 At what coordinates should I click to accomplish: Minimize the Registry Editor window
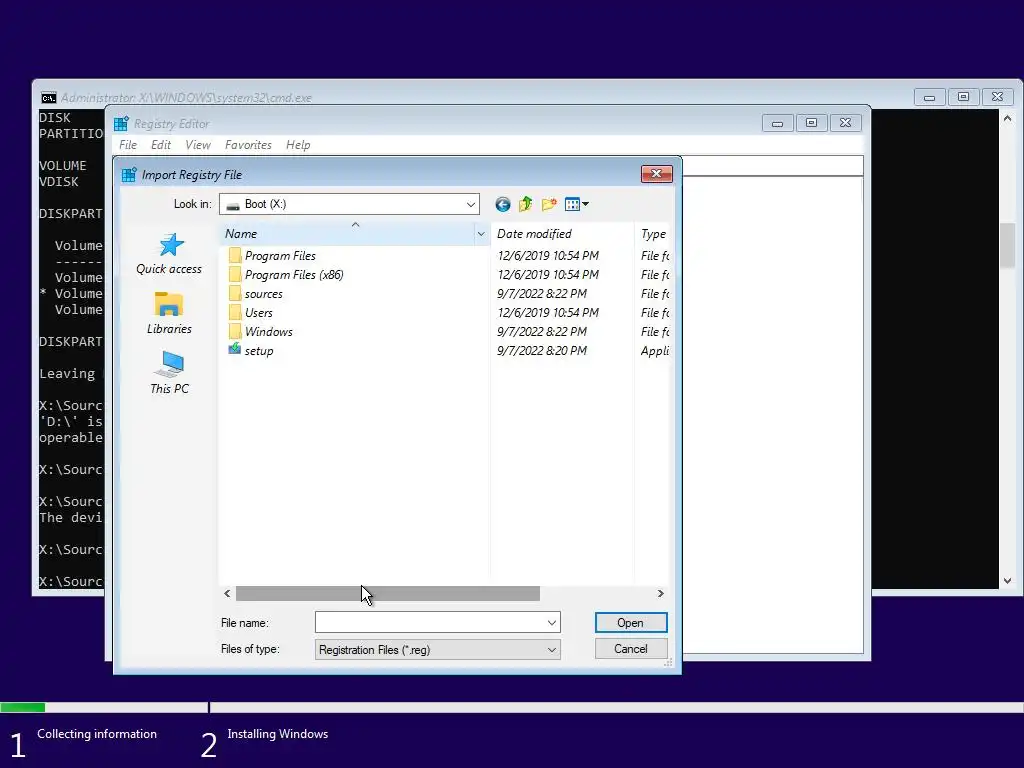(777, 123)
